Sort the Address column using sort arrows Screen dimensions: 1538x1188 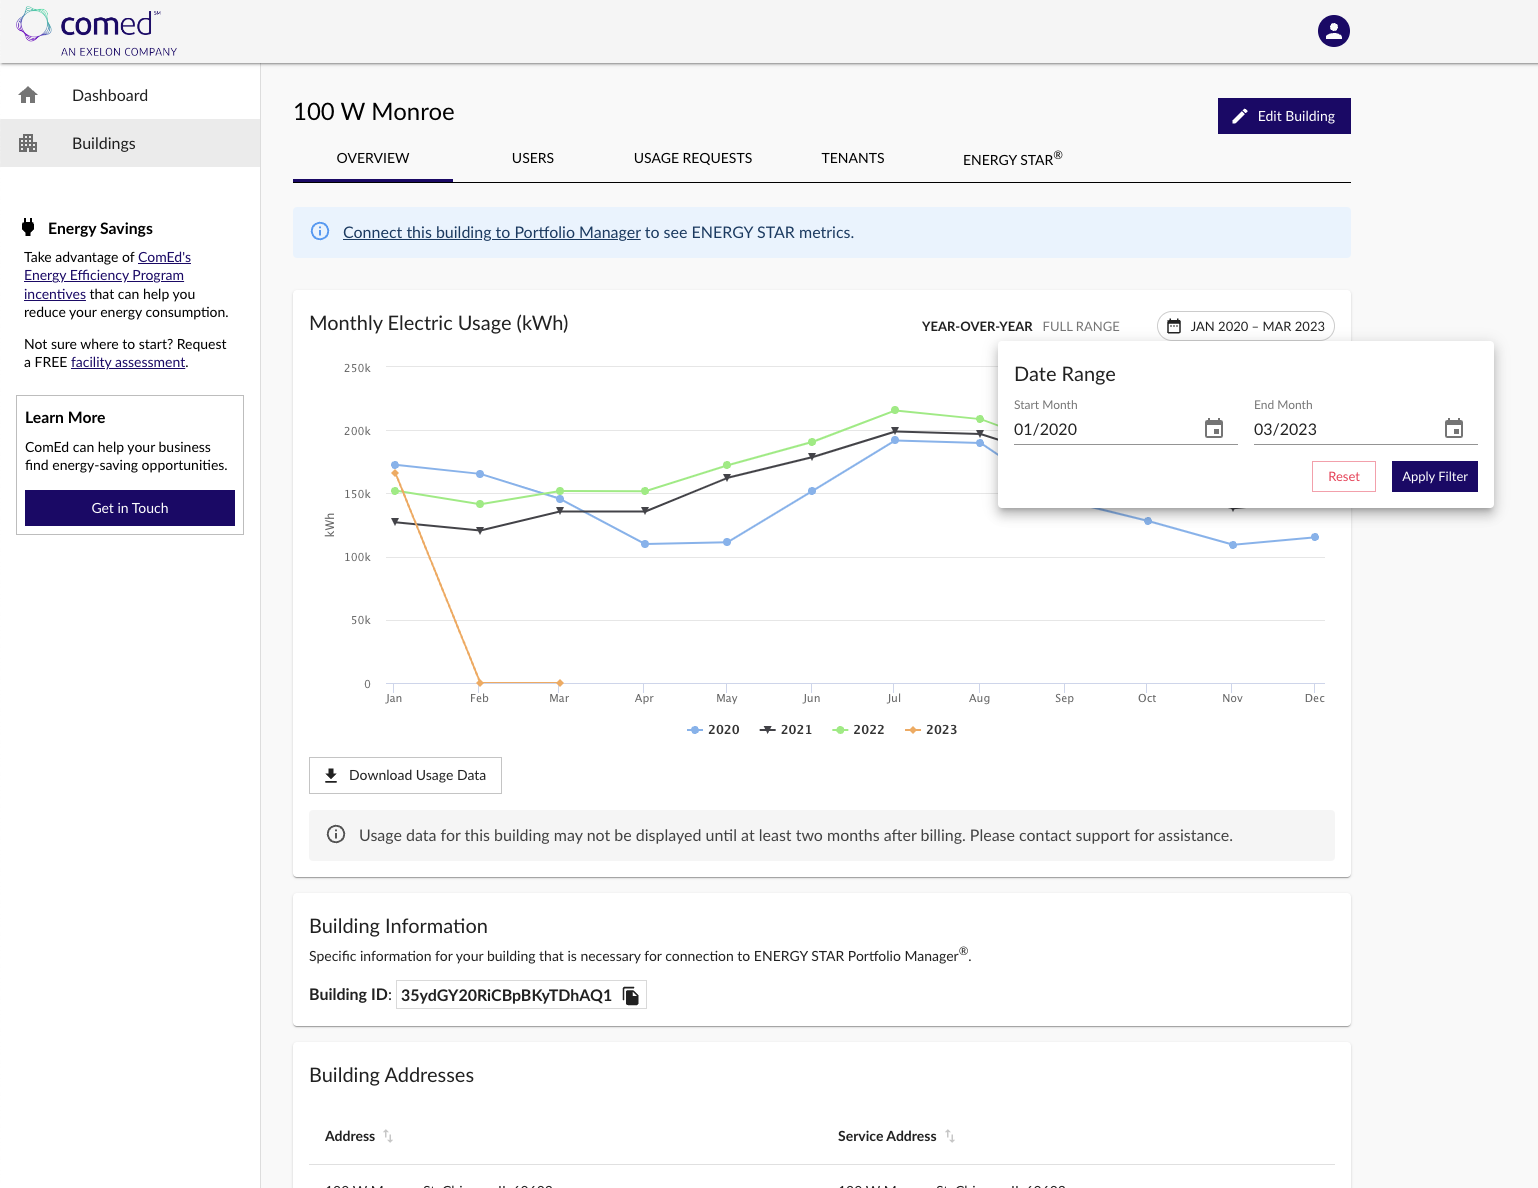coord(388,1136)
